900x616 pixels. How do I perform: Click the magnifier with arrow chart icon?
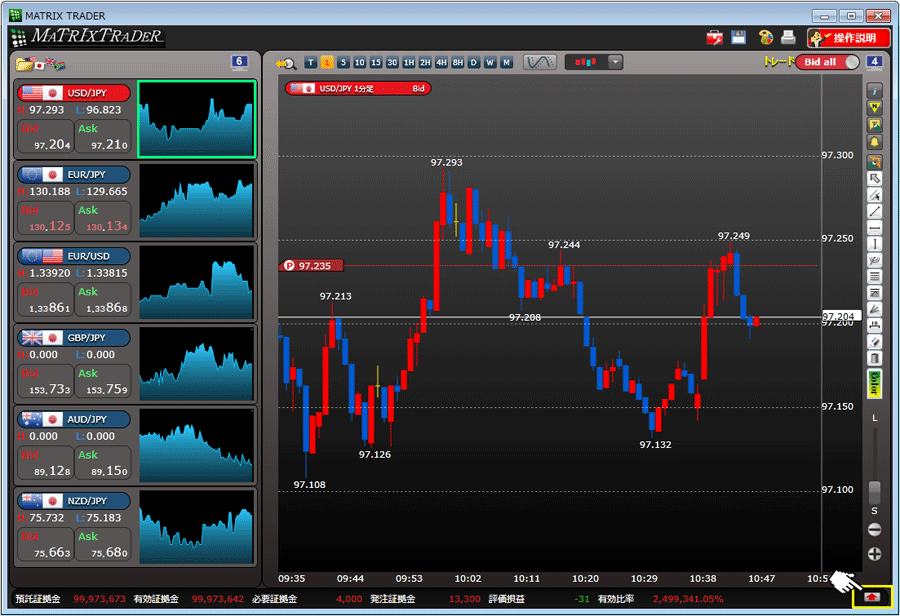coord(285,63)
